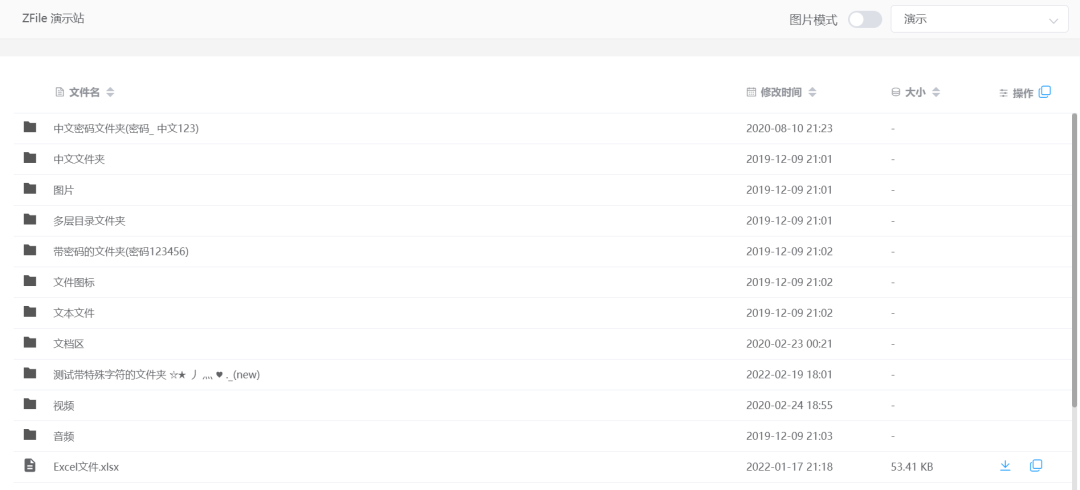Click file icon of Excel文件.xlsx
The image size is (1080, 490).
click(30, 466)
